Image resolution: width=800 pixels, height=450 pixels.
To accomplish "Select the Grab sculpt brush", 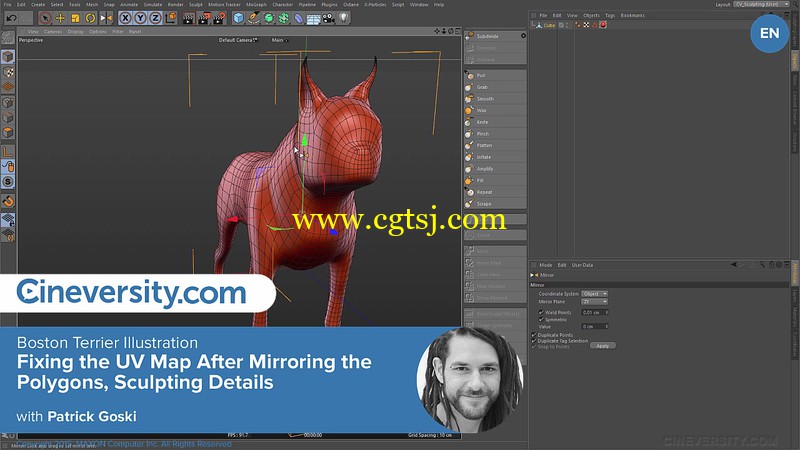I will click(x=495, y=87).
